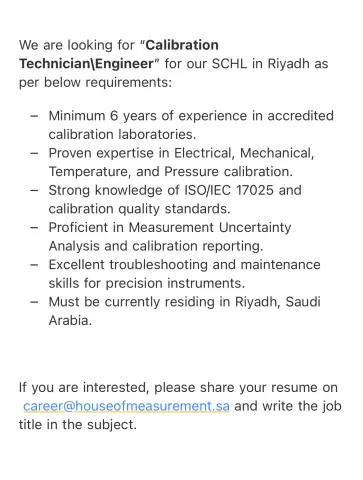Screen dimensions: 363x480
Task: Open the career@houseofmeasurement.sa email link
Action: [x=126, y=406]
